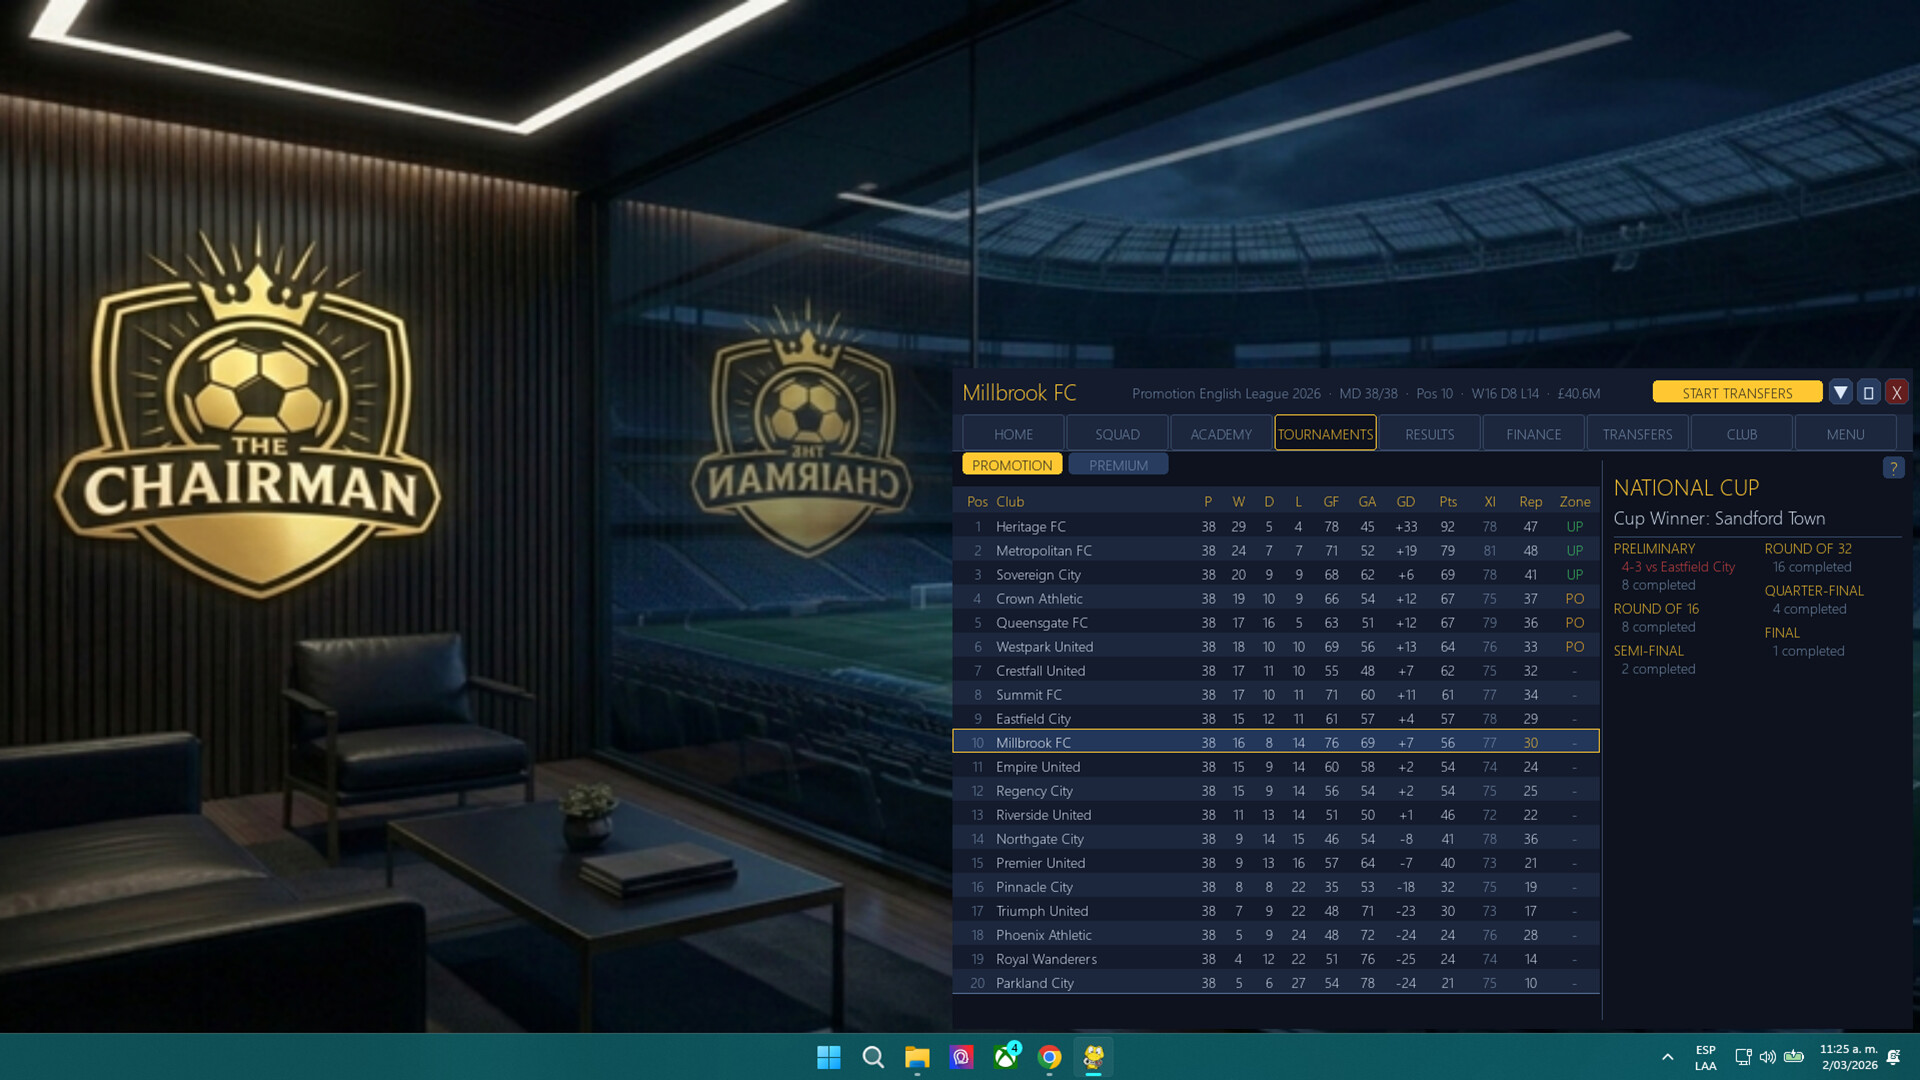The width and height of the screenshot is (1920, 1080).
Task: Open Windows Start menu icon
Action: tap(828, 1057)
